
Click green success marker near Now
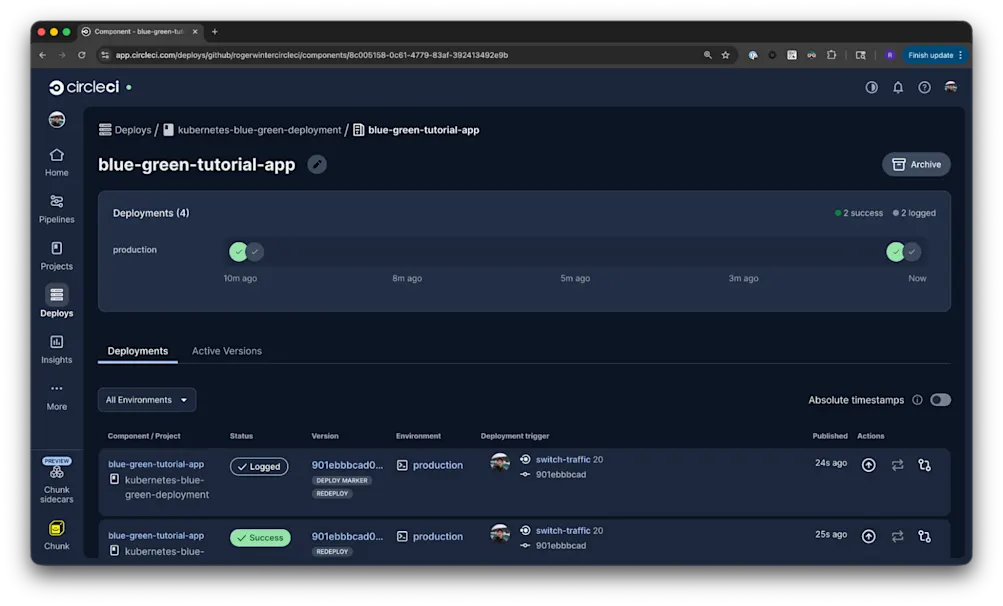[x=895, y=251]
